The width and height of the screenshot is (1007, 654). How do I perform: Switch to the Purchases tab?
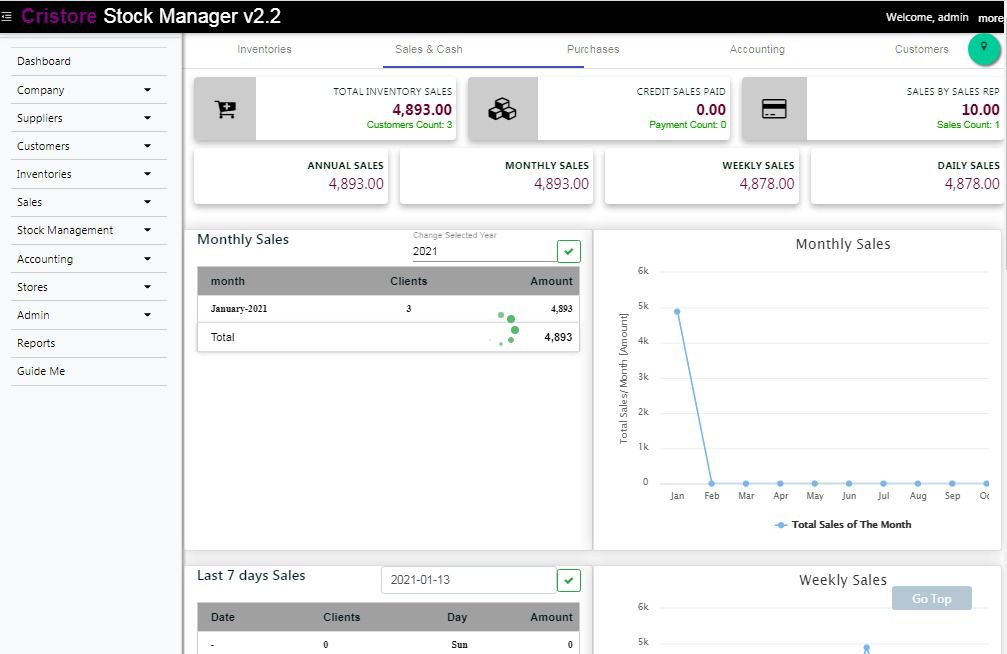(x=593, y=49)
